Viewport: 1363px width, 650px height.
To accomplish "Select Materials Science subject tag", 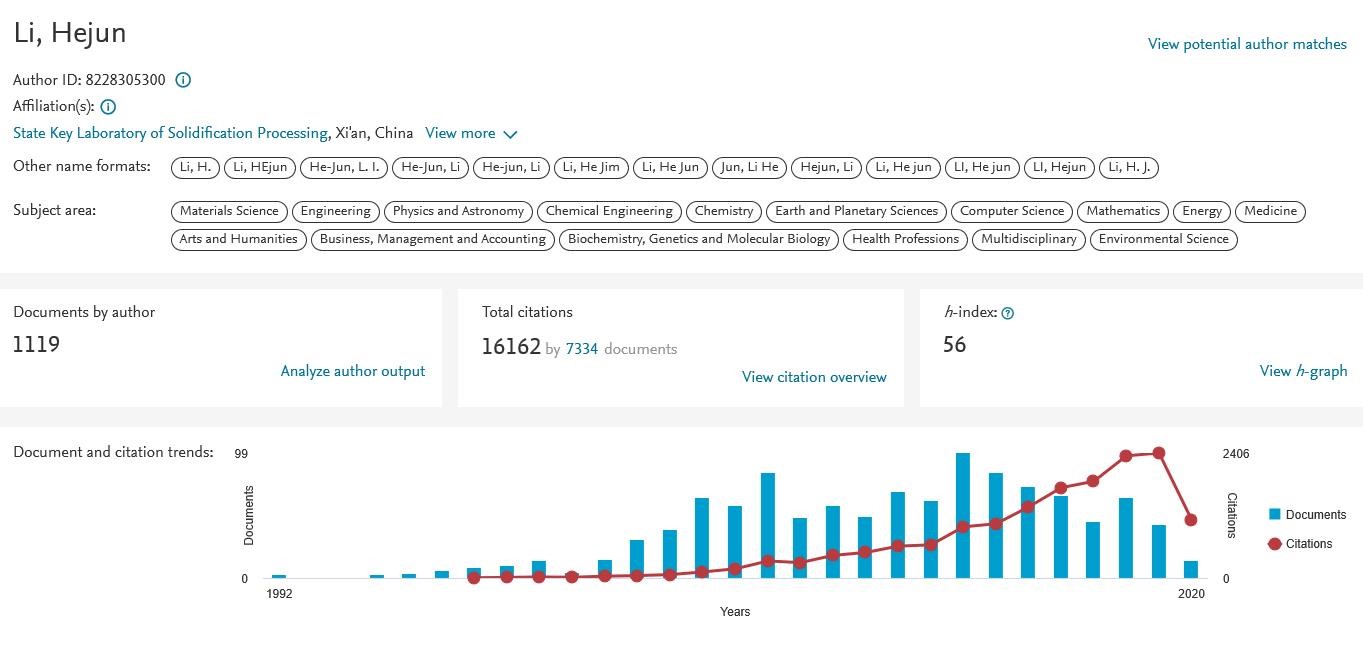I will point(229,211).
